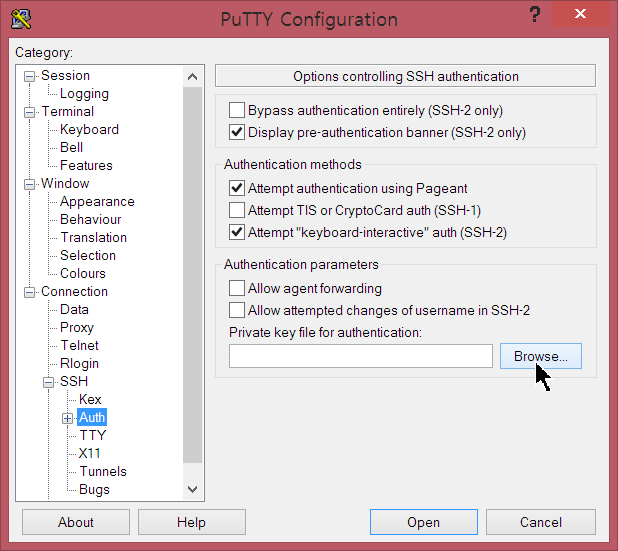The width and height of the screenshot is (618, 551).
Task: Open the Proxy category
Action: [77, 328]
